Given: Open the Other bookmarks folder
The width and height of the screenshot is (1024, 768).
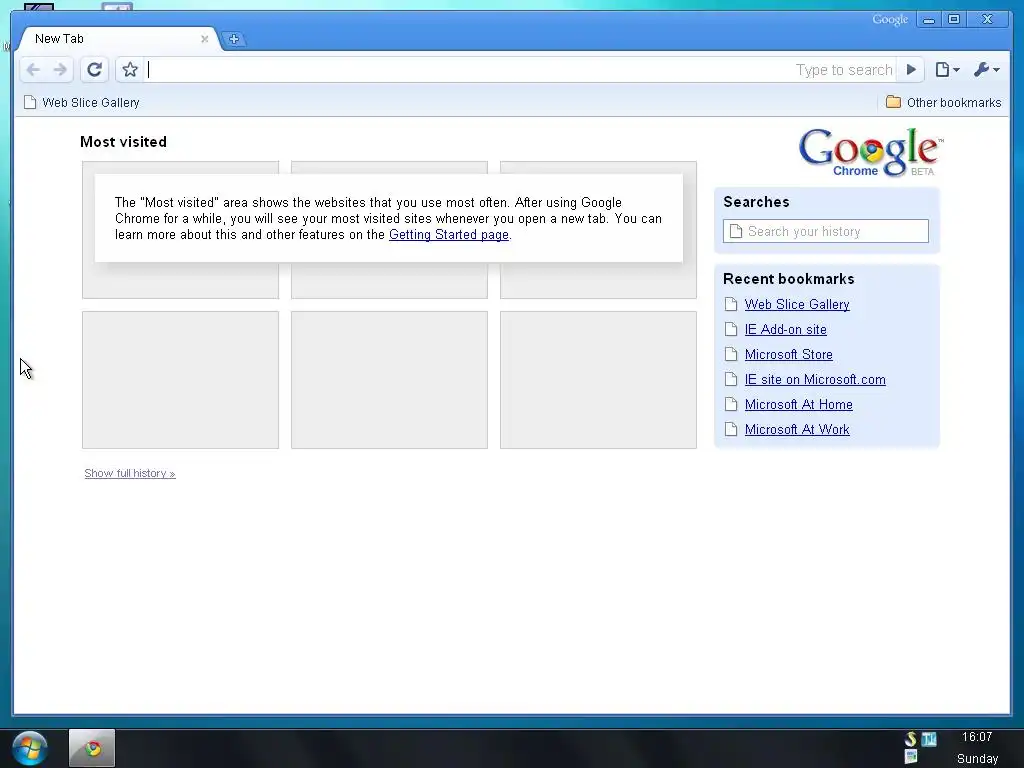Looking at the screenshot, I should click(943, 103).
